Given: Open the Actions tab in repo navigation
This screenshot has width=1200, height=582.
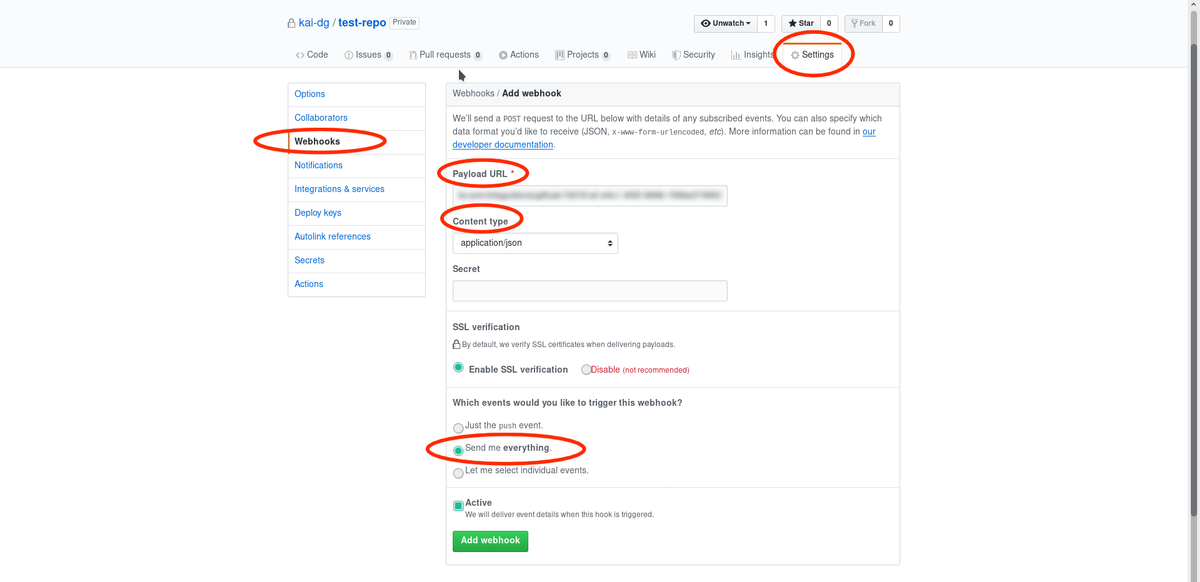Looking at the screenshot, I should pyautogui.click(x=518, y=55).
